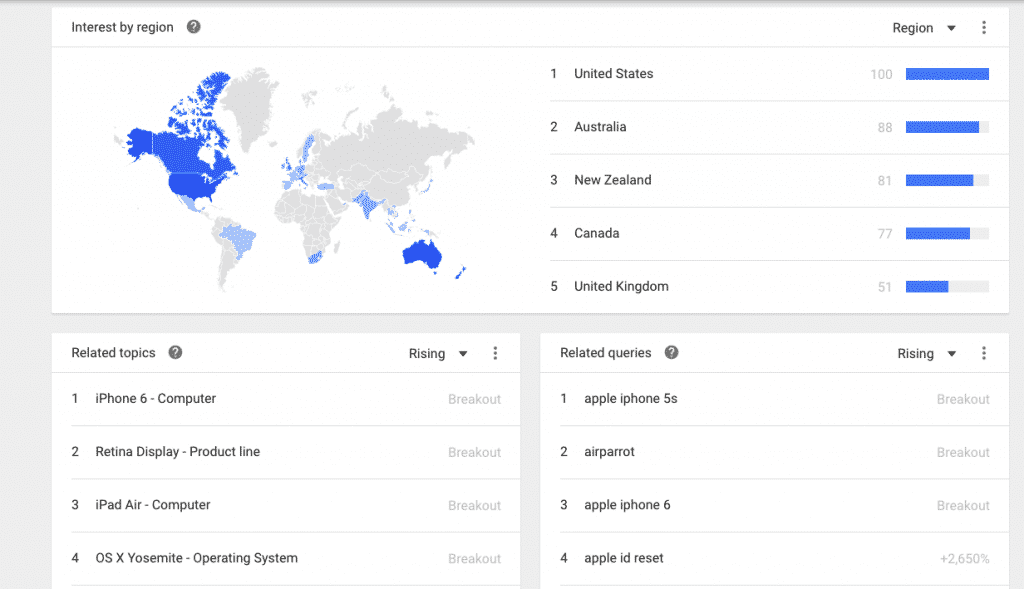Image resolution: width=1024 pixels, height=589 pixels.
Task: Click the Interest by region heading
Action: [122, 27]
